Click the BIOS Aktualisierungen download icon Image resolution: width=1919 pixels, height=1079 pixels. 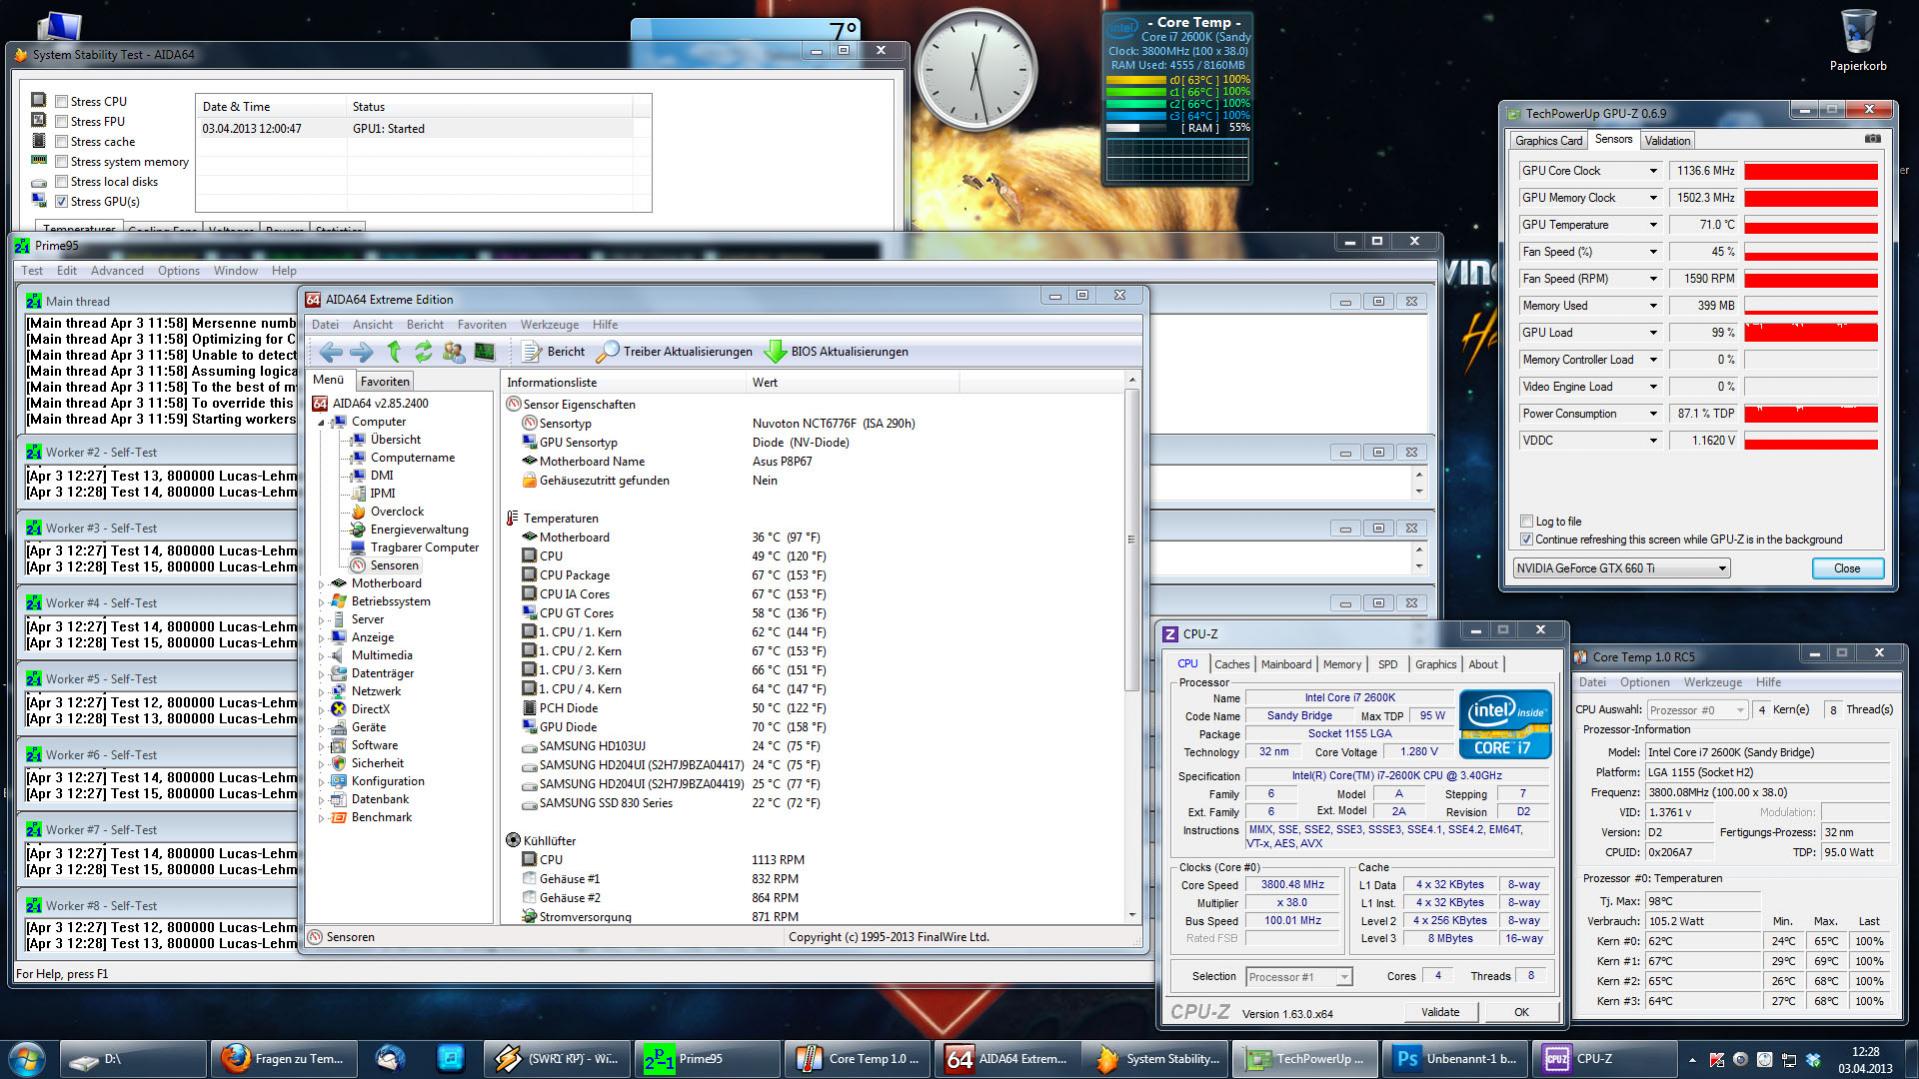pyautogui.click(x=775, y=352)
